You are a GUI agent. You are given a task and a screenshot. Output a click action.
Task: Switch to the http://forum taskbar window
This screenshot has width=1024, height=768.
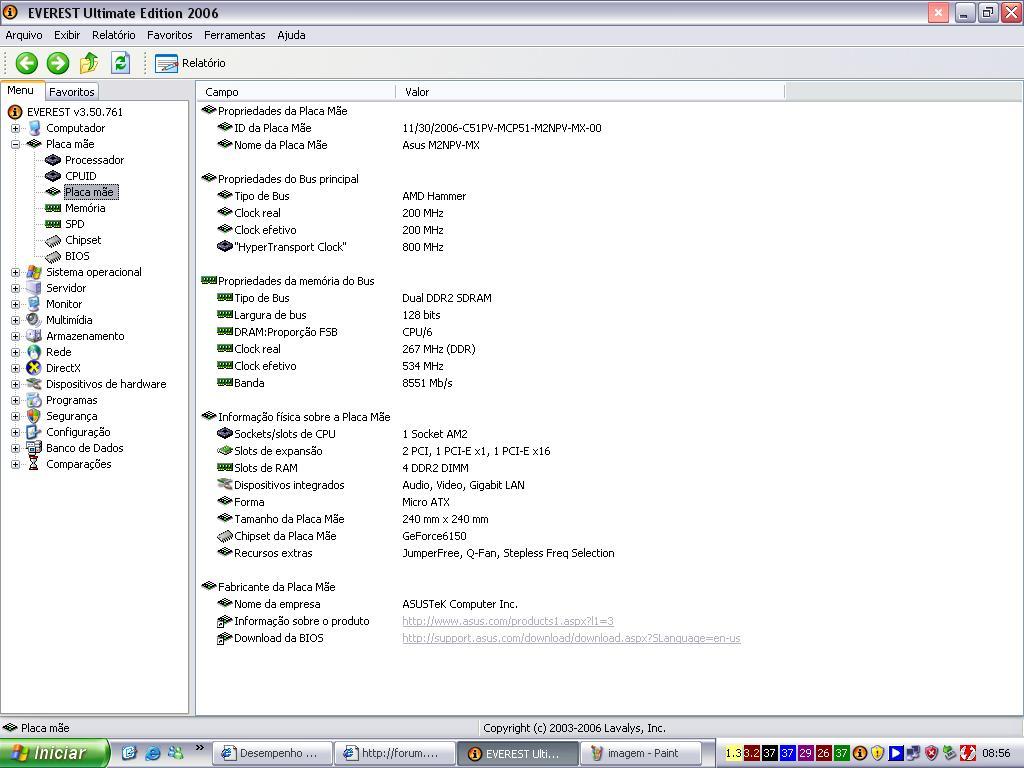394,753
